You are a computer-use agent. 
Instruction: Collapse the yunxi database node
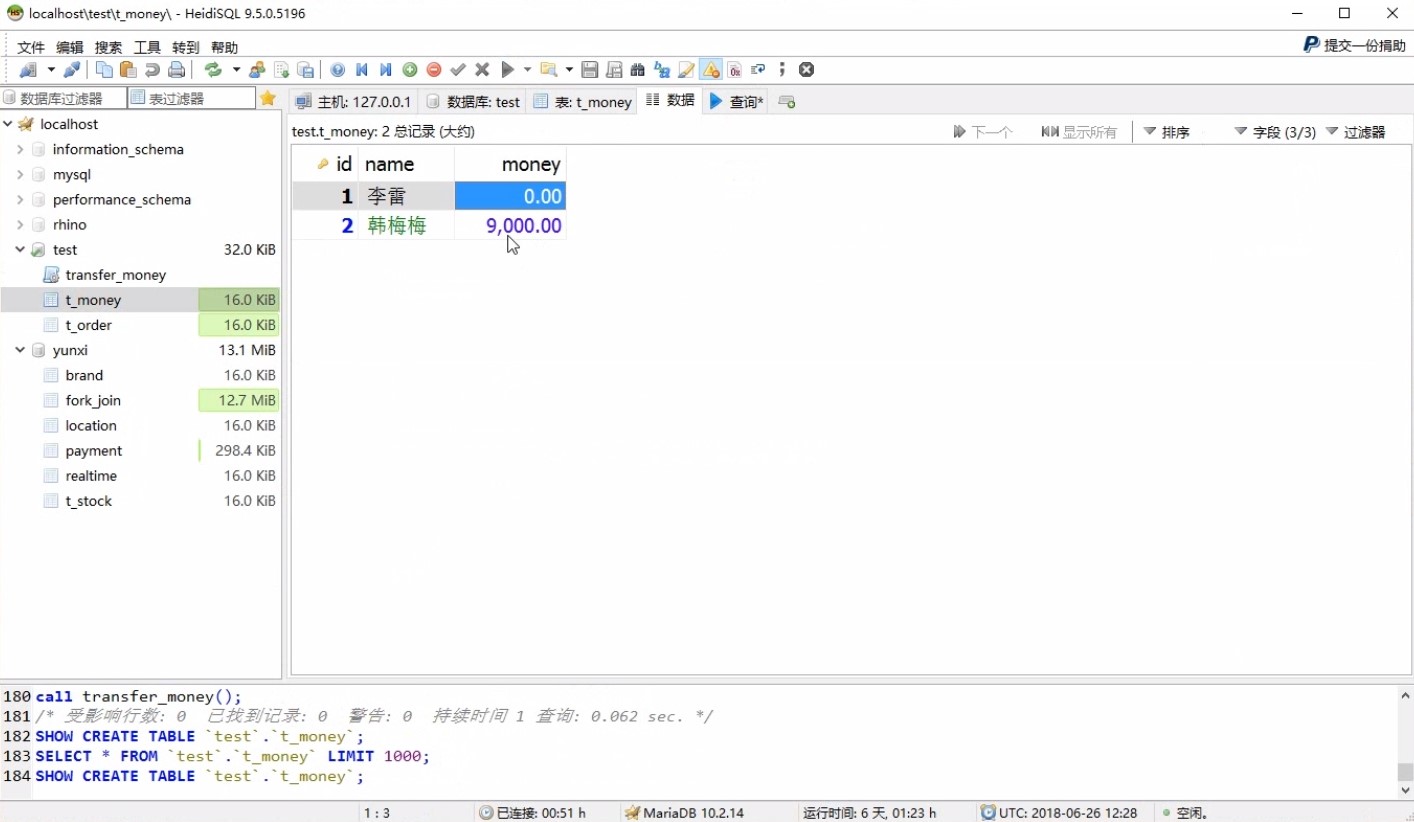click(20, 350)
